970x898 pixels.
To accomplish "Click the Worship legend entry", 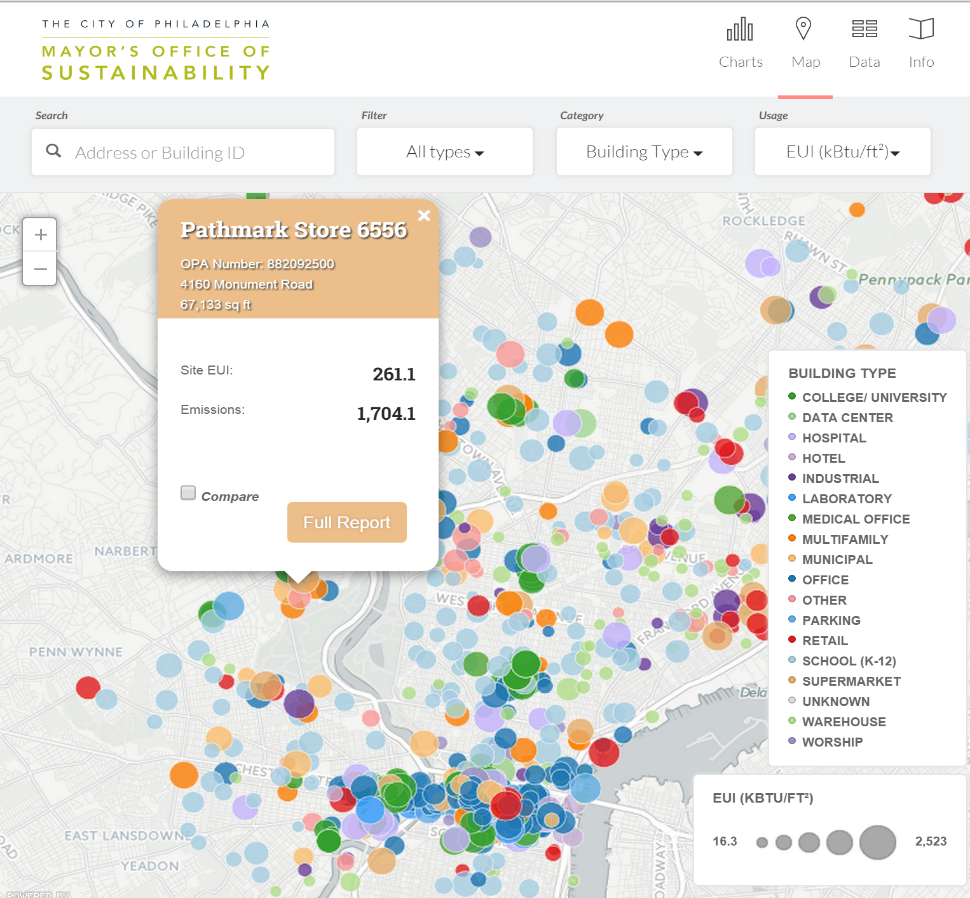I will [x=825, y=742].
